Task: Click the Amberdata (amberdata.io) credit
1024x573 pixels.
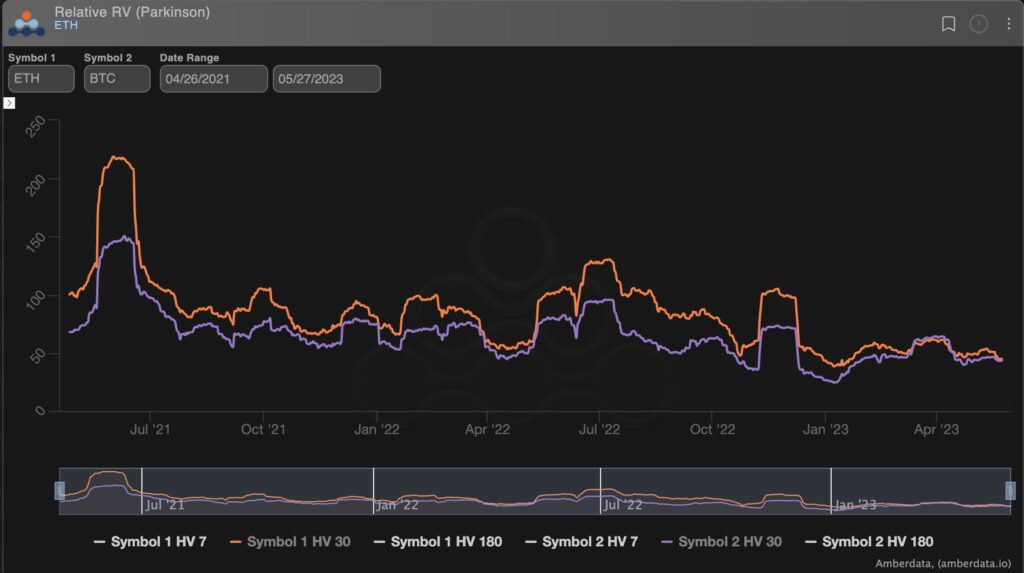Action: pyautogui.click(x=943, y=563)
